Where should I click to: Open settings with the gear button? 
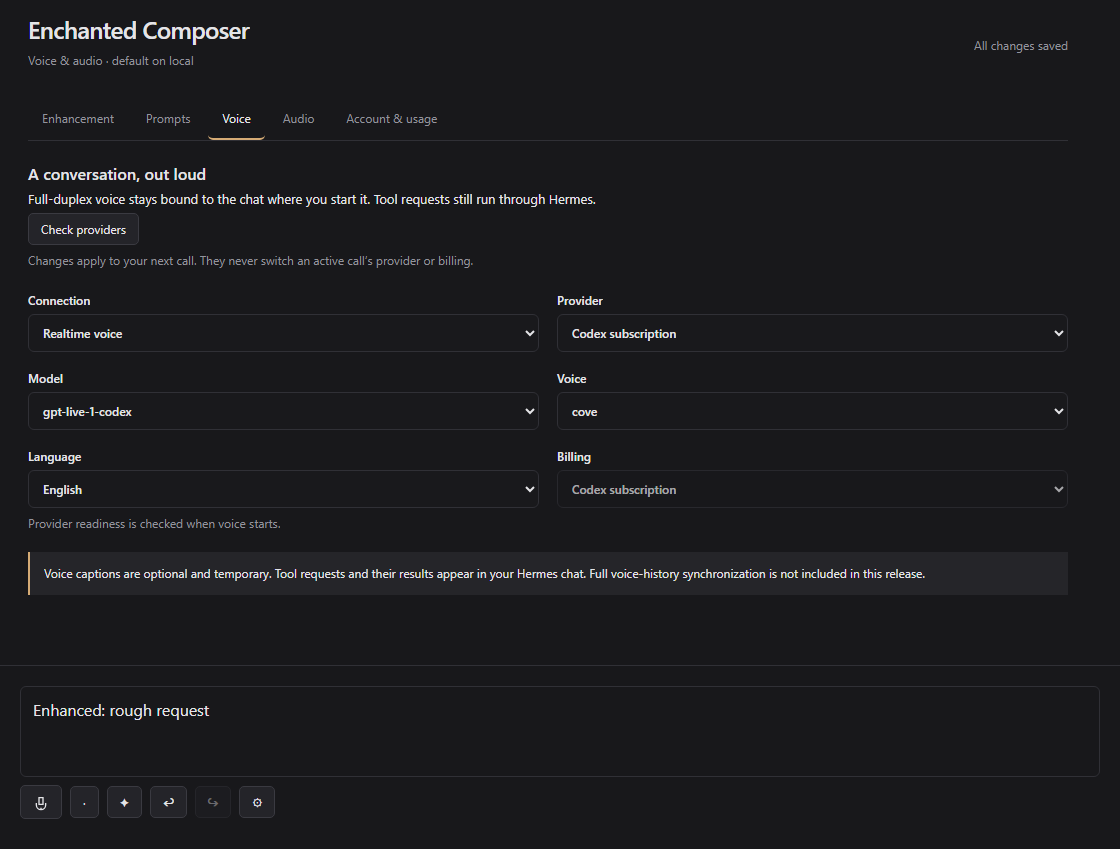257,803
